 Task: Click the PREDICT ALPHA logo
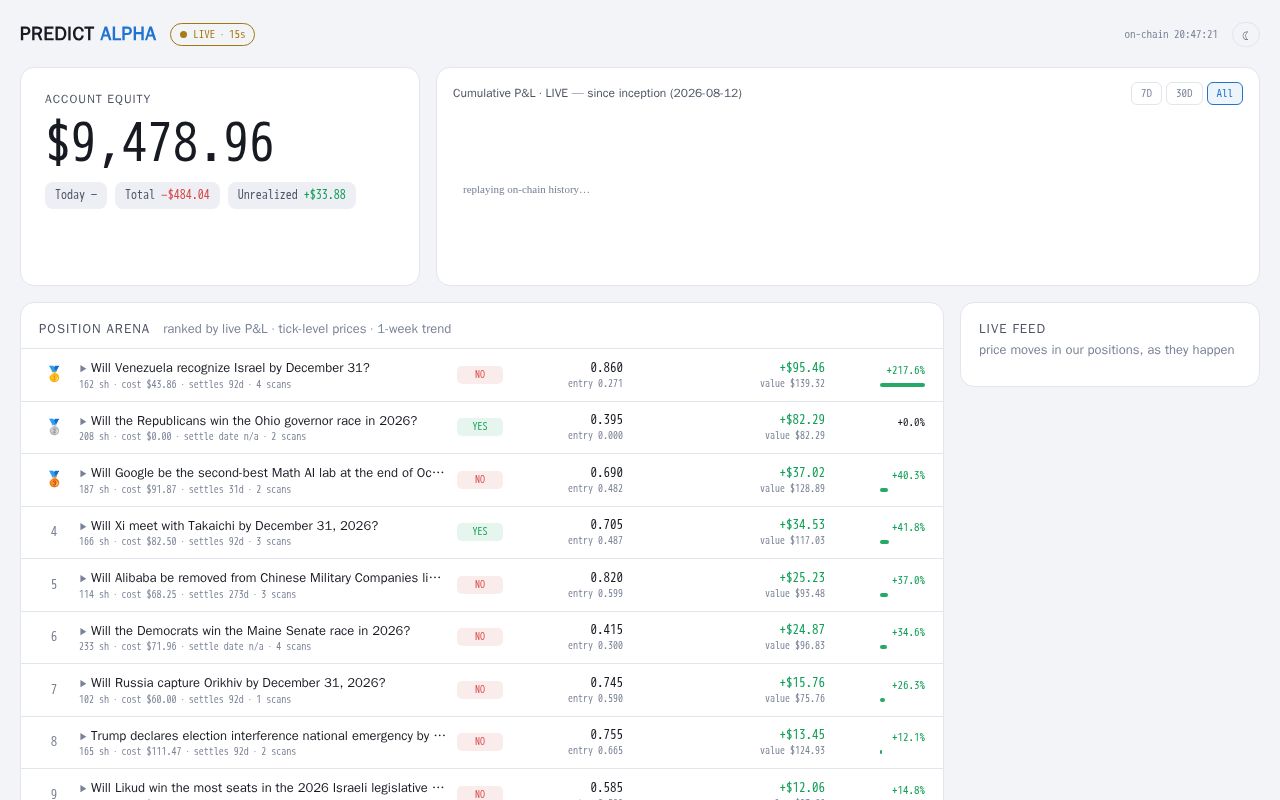tap(88, 34)
